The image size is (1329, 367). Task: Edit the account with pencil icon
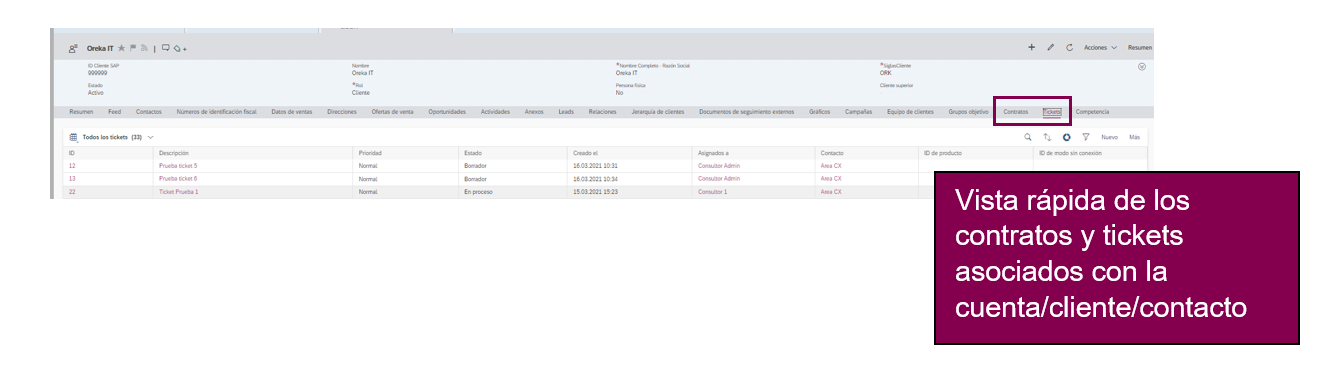pyautogui.click(x=1051, y=48)
